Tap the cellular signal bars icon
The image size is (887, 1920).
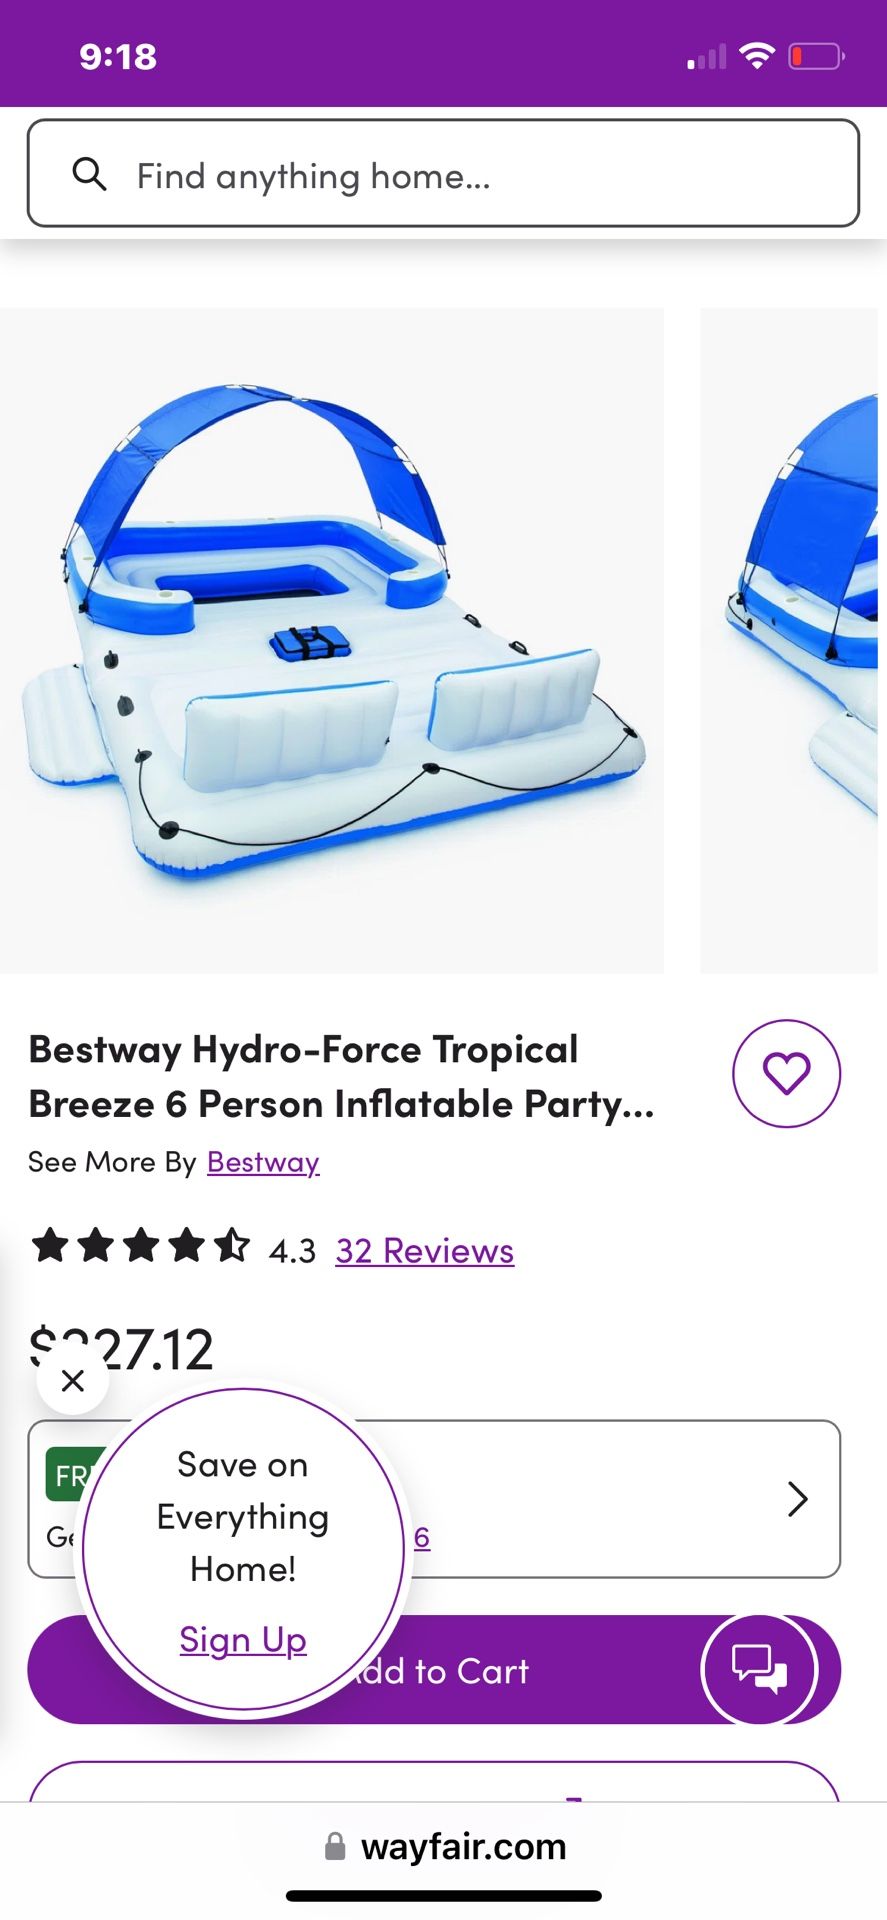[x=707, y=57]
